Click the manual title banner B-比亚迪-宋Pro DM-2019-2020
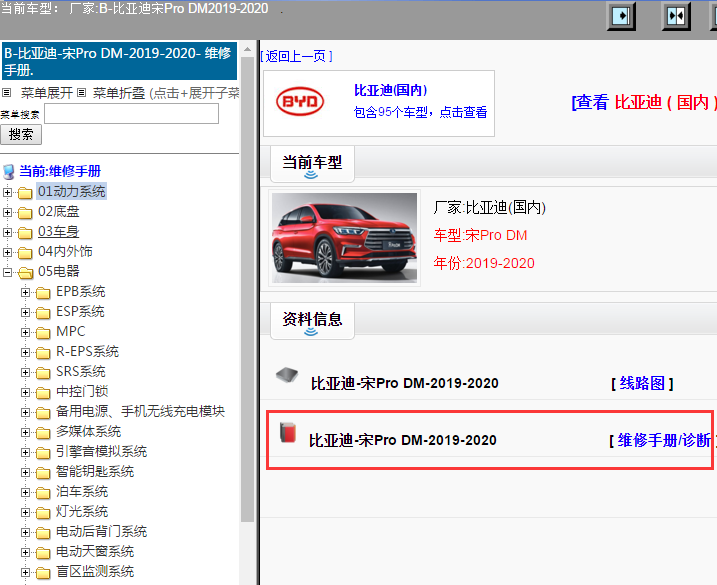Screen dimensions: 717x585 click(119, 61)
